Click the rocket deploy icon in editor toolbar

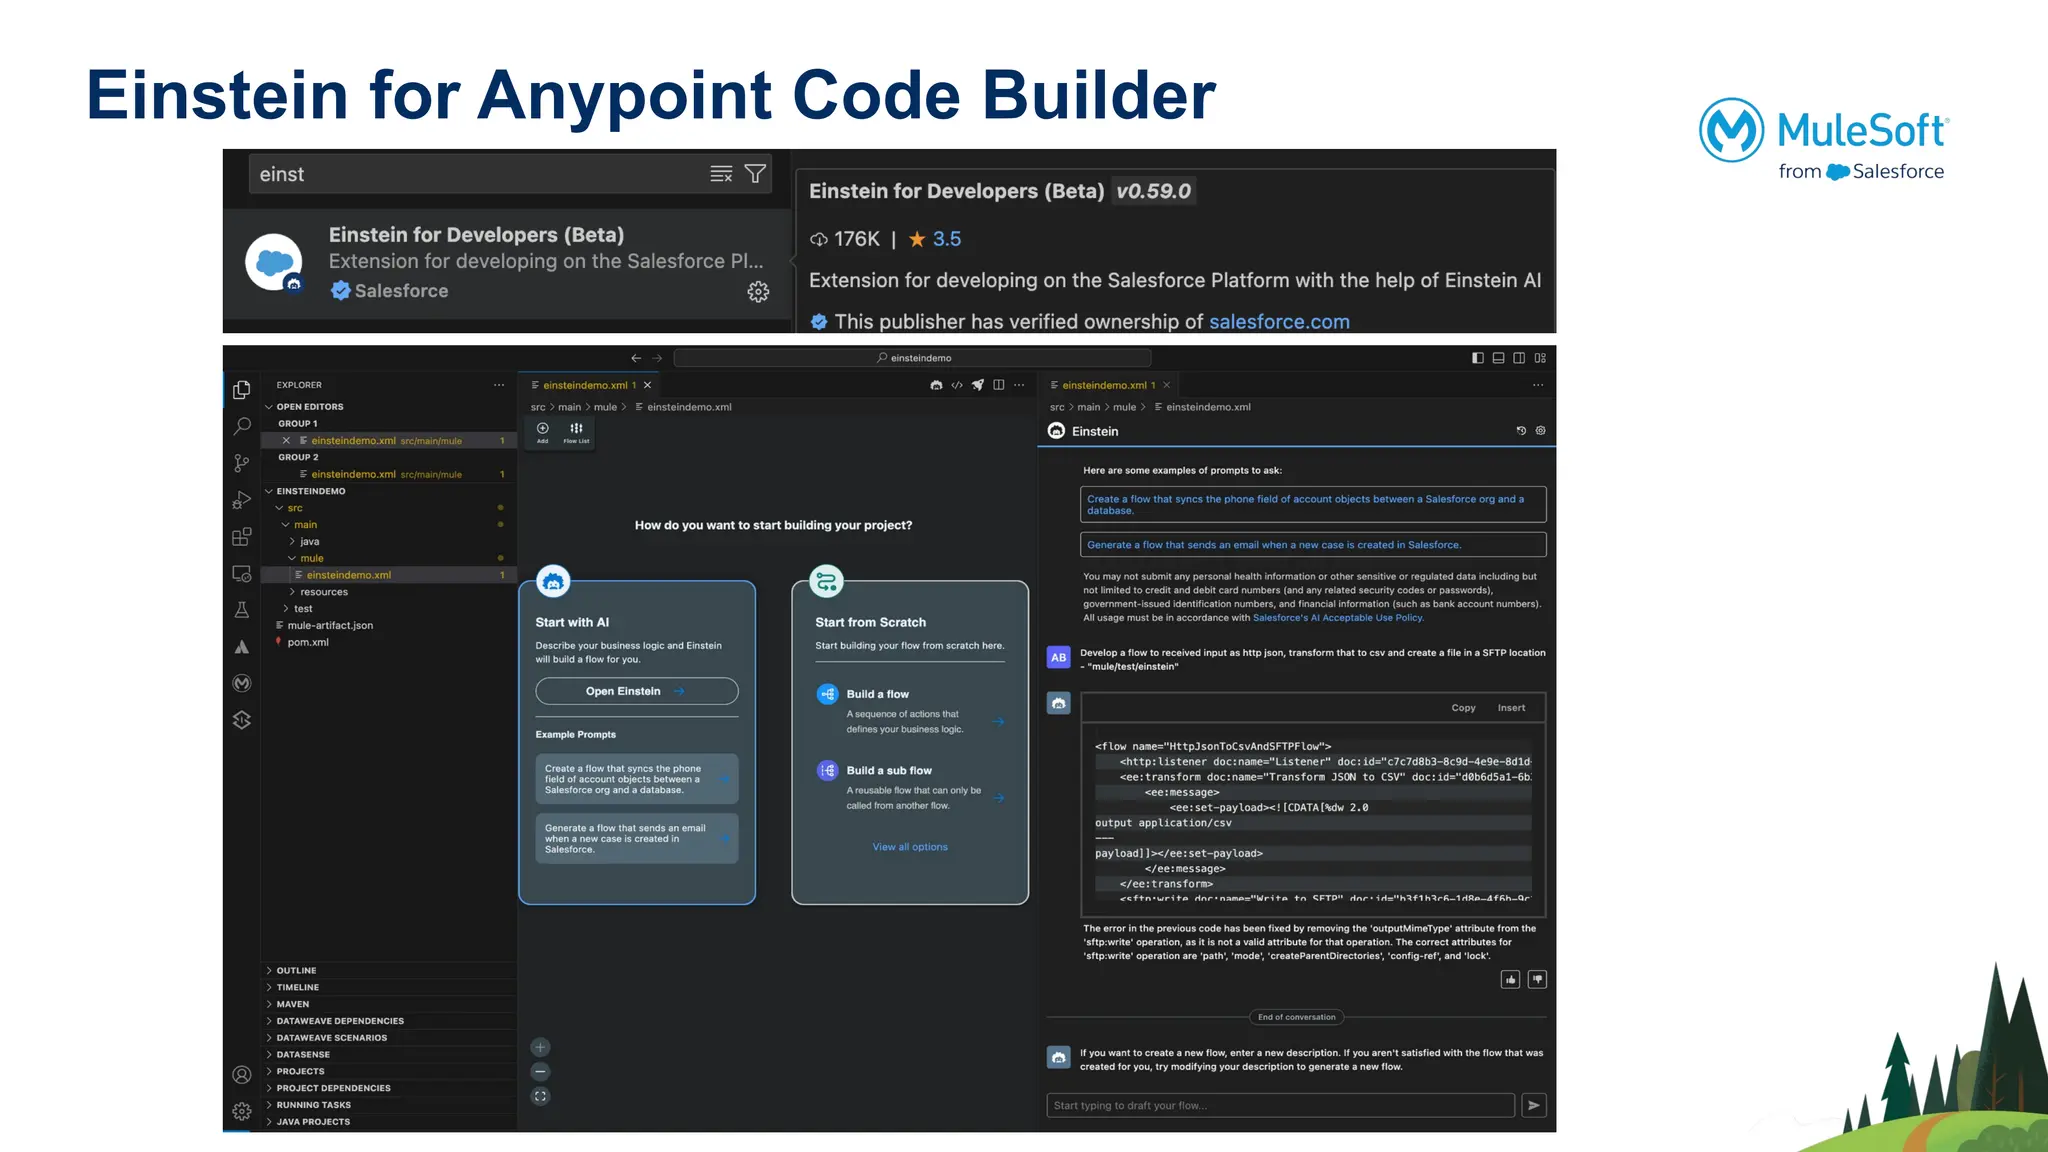point(978,385)
